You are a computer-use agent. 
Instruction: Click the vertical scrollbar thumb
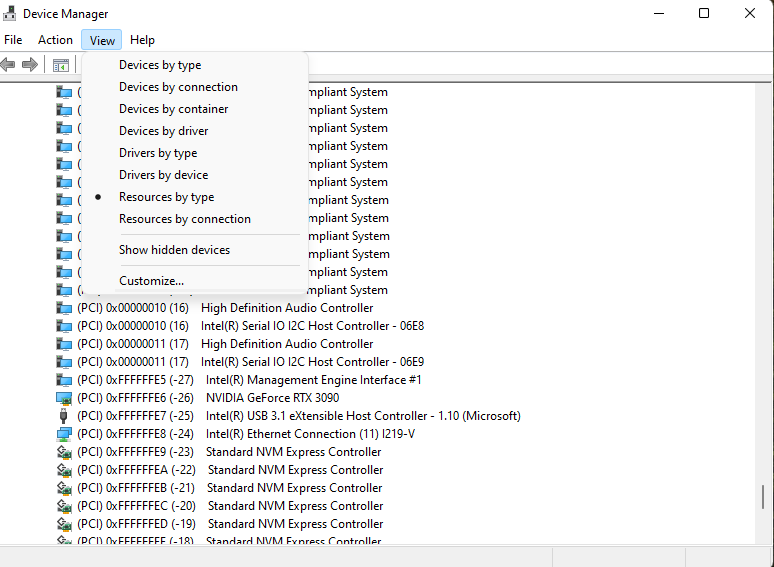click(x=763, y=497)
